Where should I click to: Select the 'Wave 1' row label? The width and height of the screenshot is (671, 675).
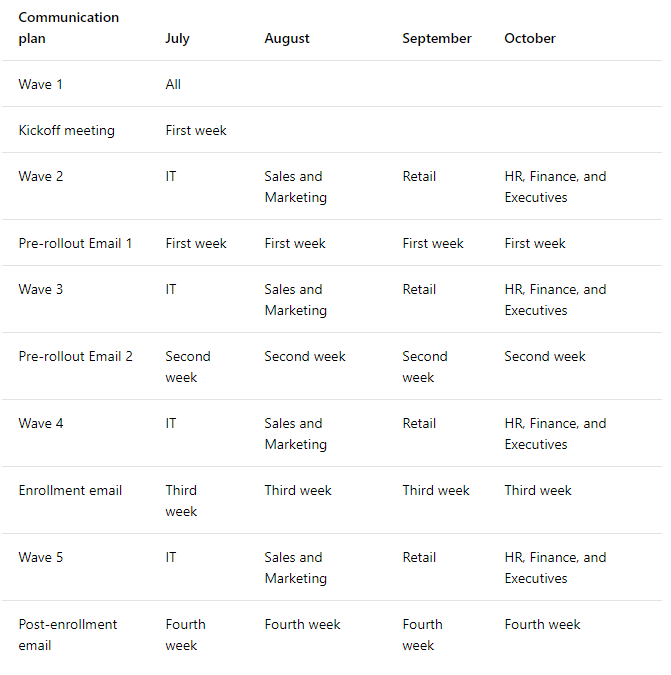click(41, 84)
